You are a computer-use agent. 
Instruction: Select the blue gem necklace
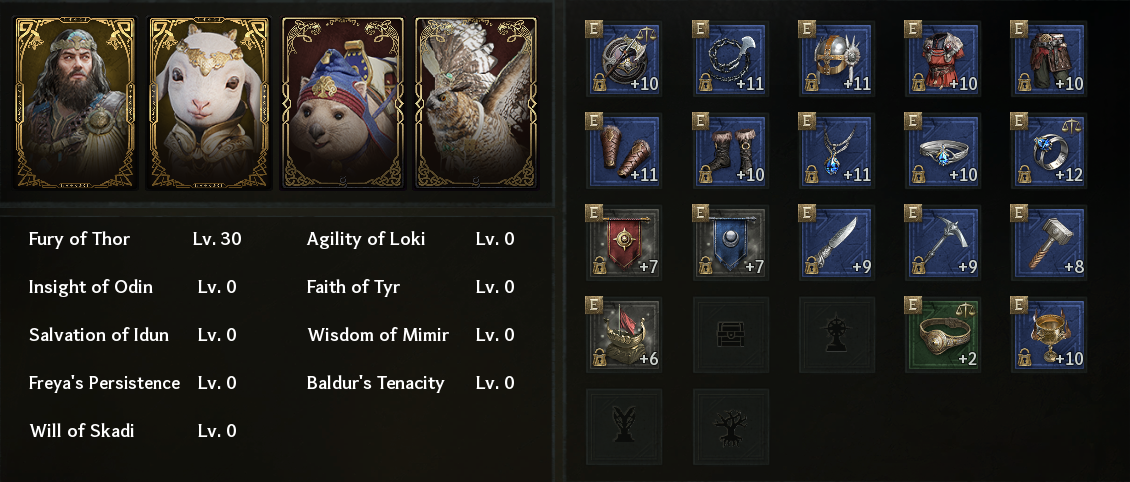click(x=837, y=150)
